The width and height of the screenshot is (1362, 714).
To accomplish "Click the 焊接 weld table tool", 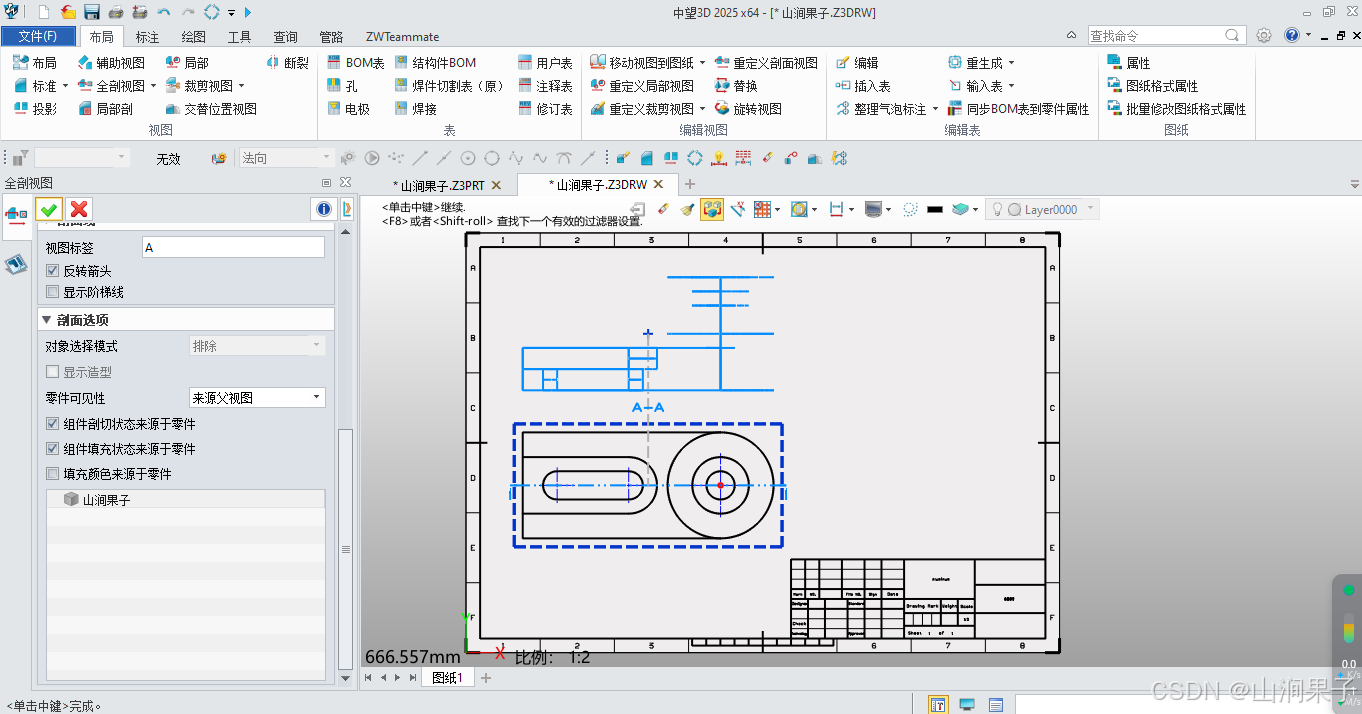I will (x=416, y=109).
